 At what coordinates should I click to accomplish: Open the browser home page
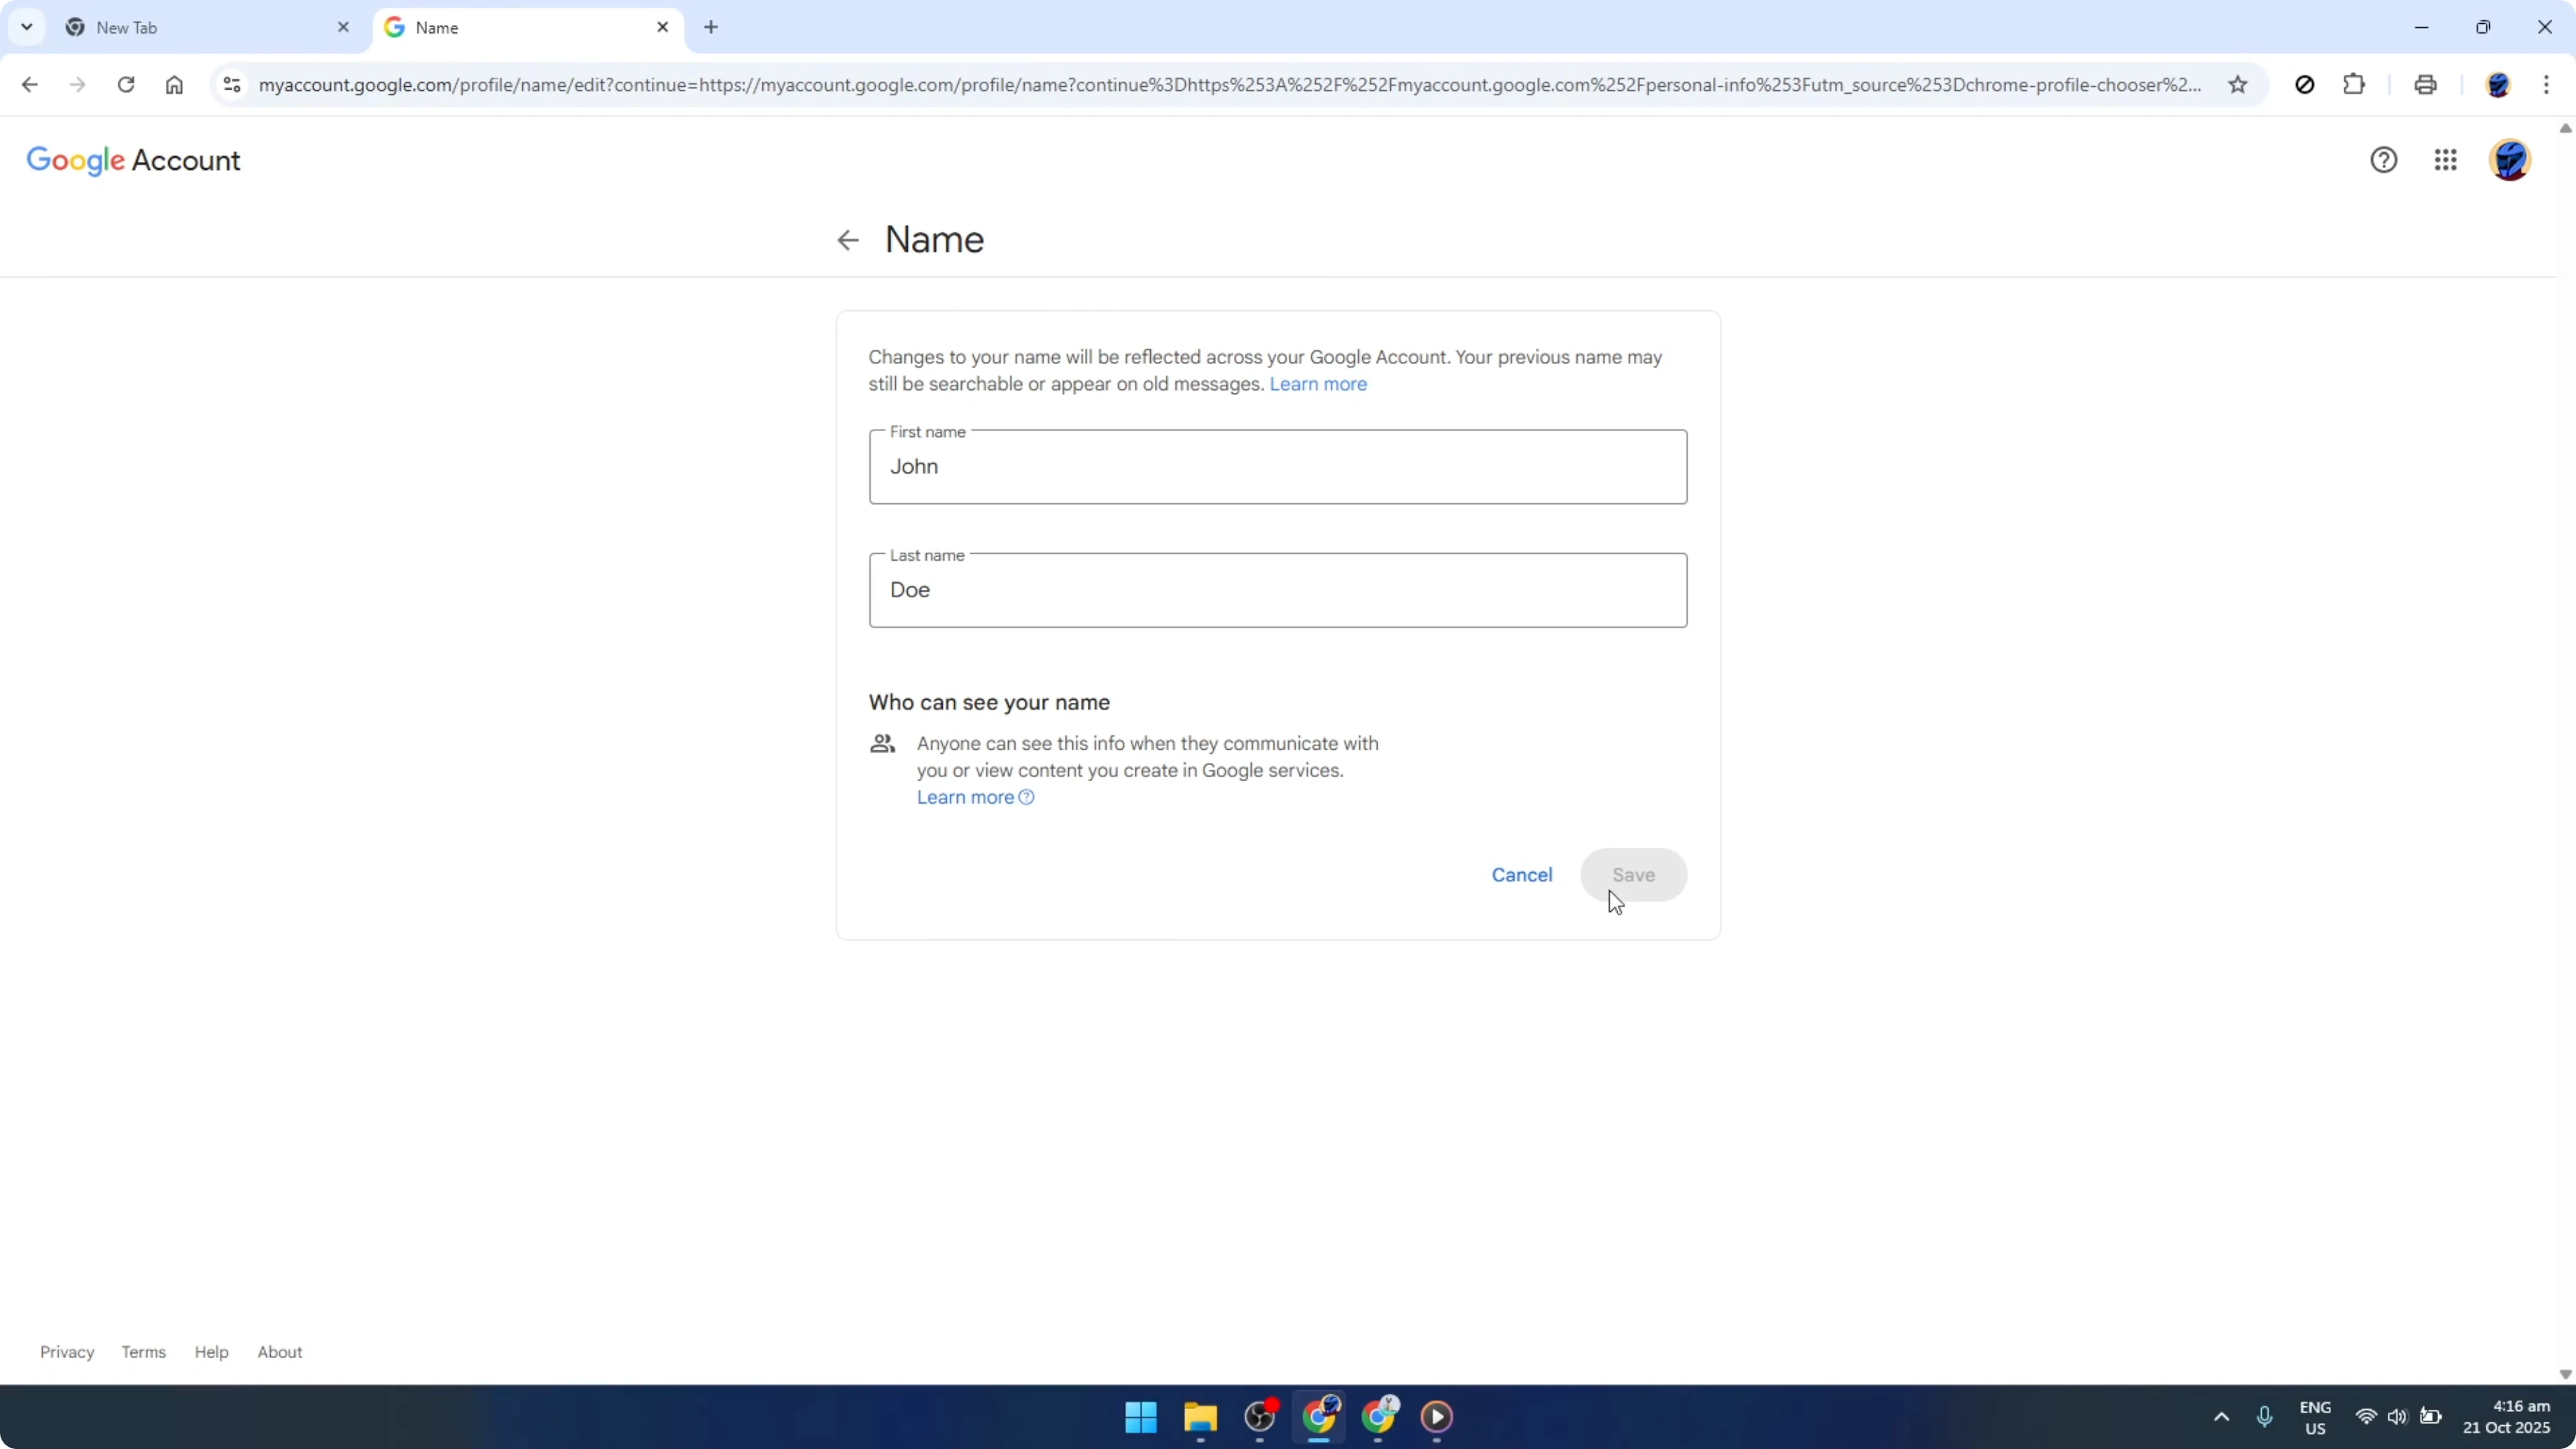pyautogui.click(x=174, y=85)
